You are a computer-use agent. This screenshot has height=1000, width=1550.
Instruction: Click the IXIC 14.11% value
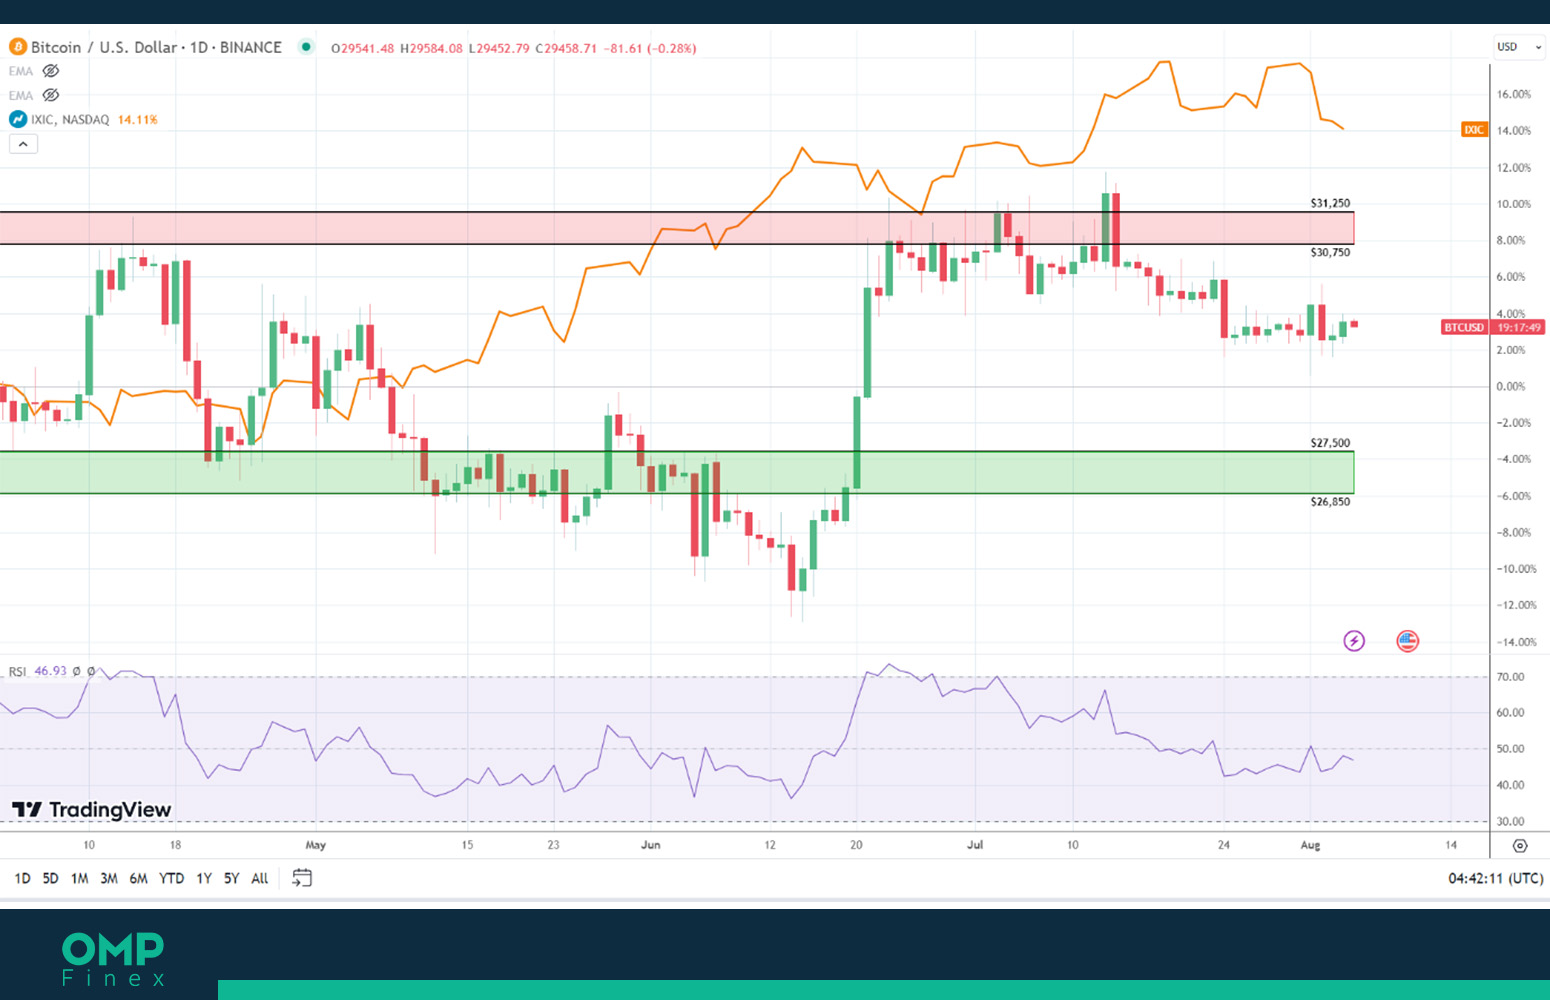coord(138,119)
